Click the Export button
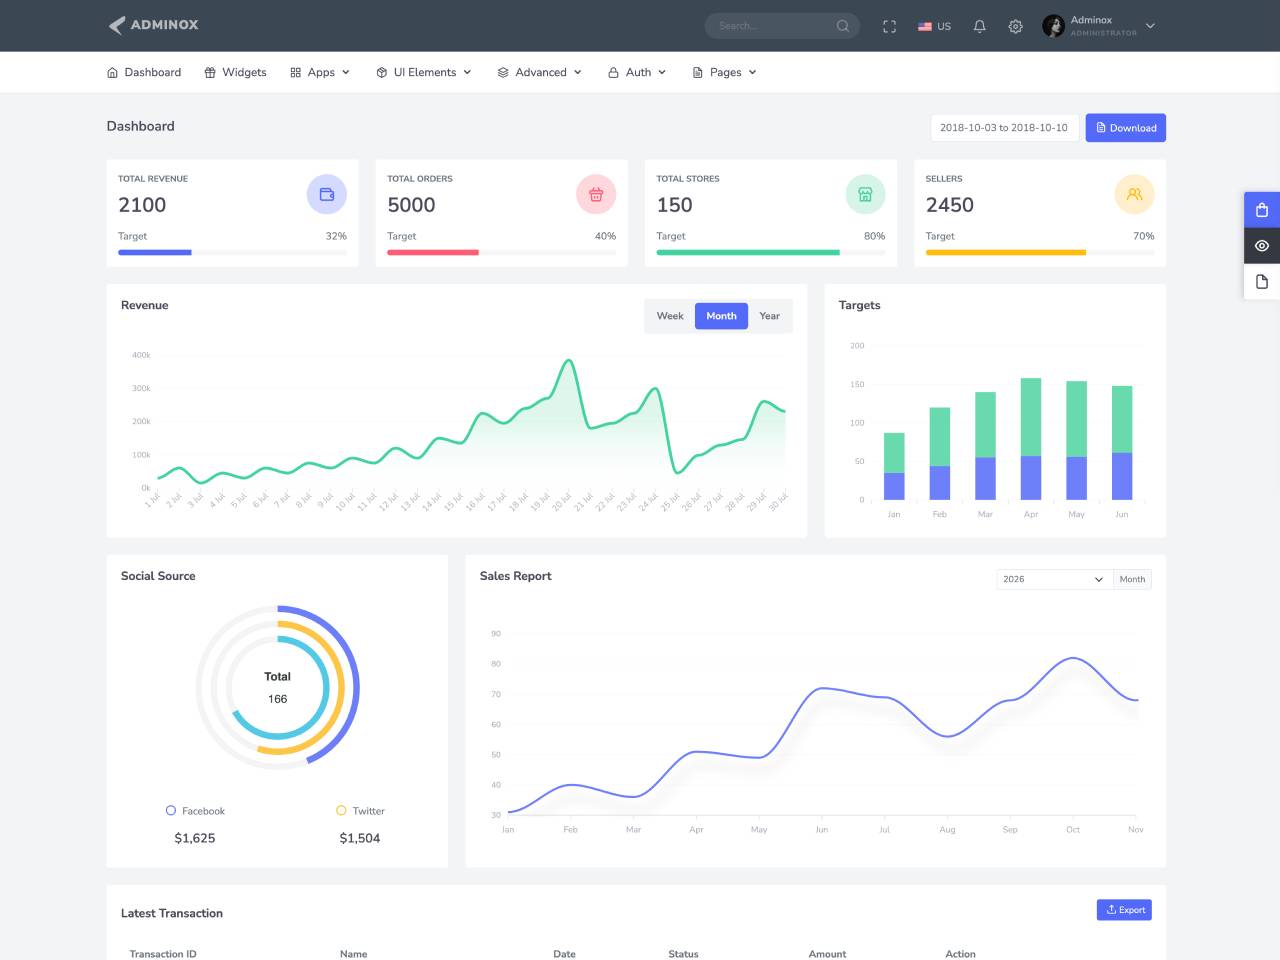This screenshot has width=1280, height=960. (x=1124, y=910)
